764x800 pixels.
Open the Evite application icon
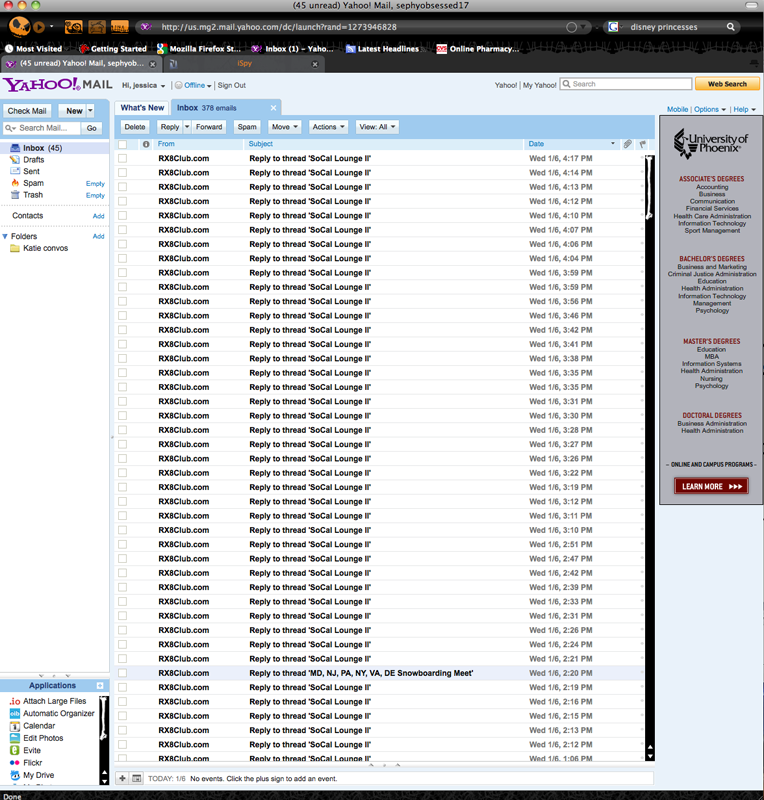tap(15, 751)
